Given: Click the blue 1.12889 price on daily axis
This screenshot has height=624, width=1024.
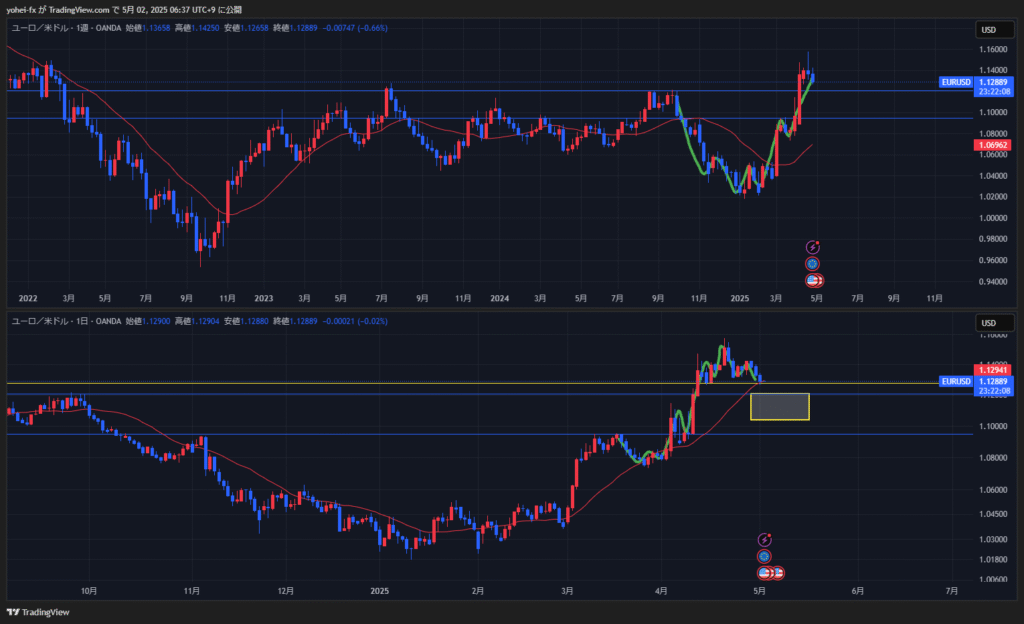Looking at the screenshot, I should pos(993,381).
